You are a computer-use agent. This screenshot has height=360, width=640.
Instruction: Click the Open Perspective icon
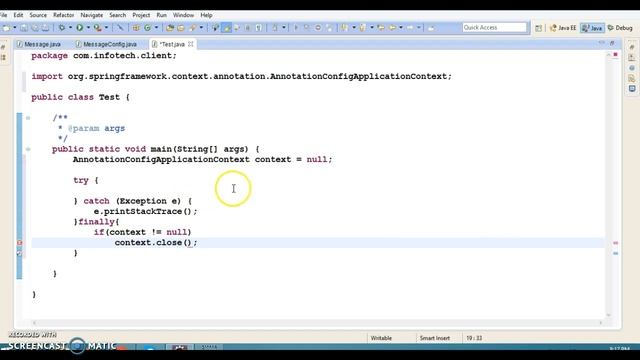pos(539,28)
